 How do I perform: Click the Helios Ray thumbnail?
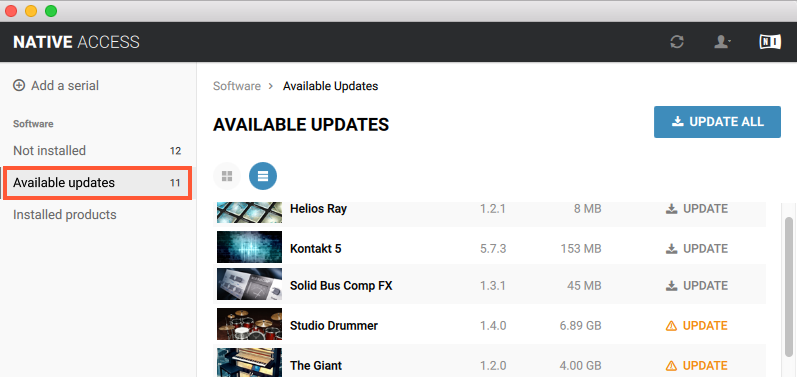click(x=249, y=212)
